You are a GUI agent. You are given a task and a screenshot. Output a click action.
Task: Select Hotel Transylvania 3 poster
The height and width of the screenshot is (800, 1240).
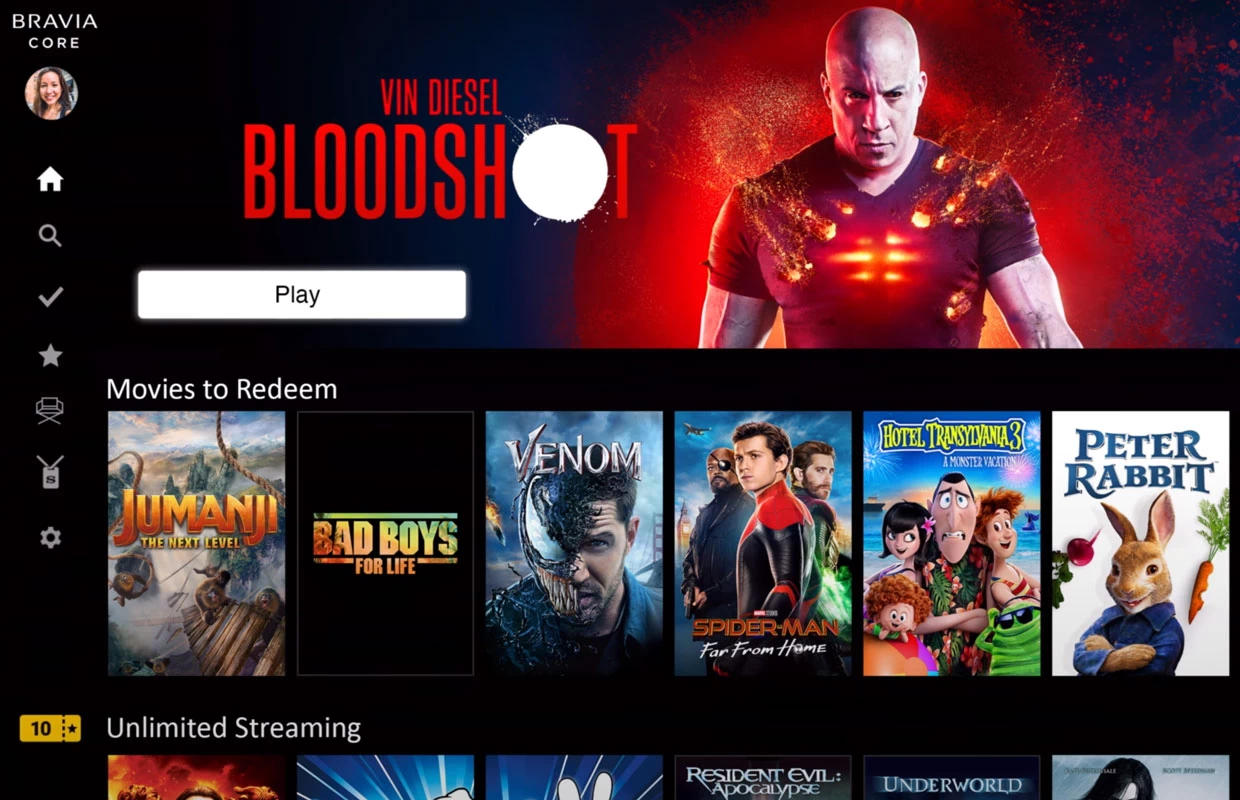[x=952, y=543]
